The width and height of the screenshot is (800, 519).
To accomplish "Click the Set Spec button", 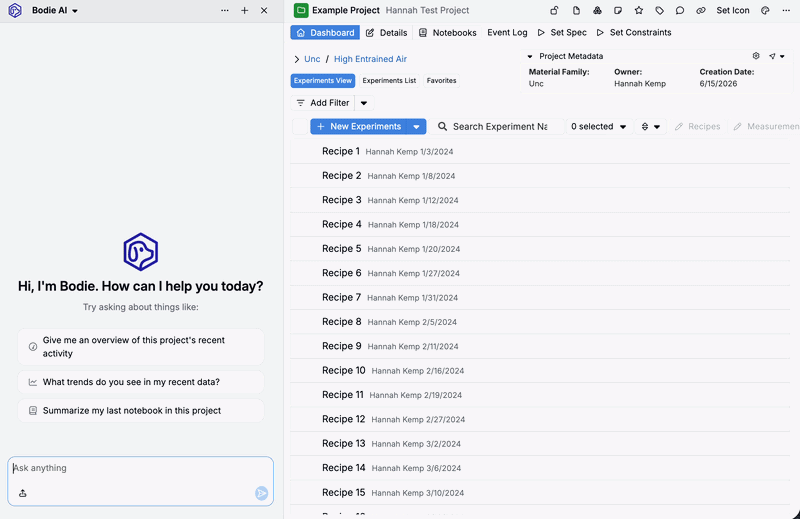I will click(562, 33).
